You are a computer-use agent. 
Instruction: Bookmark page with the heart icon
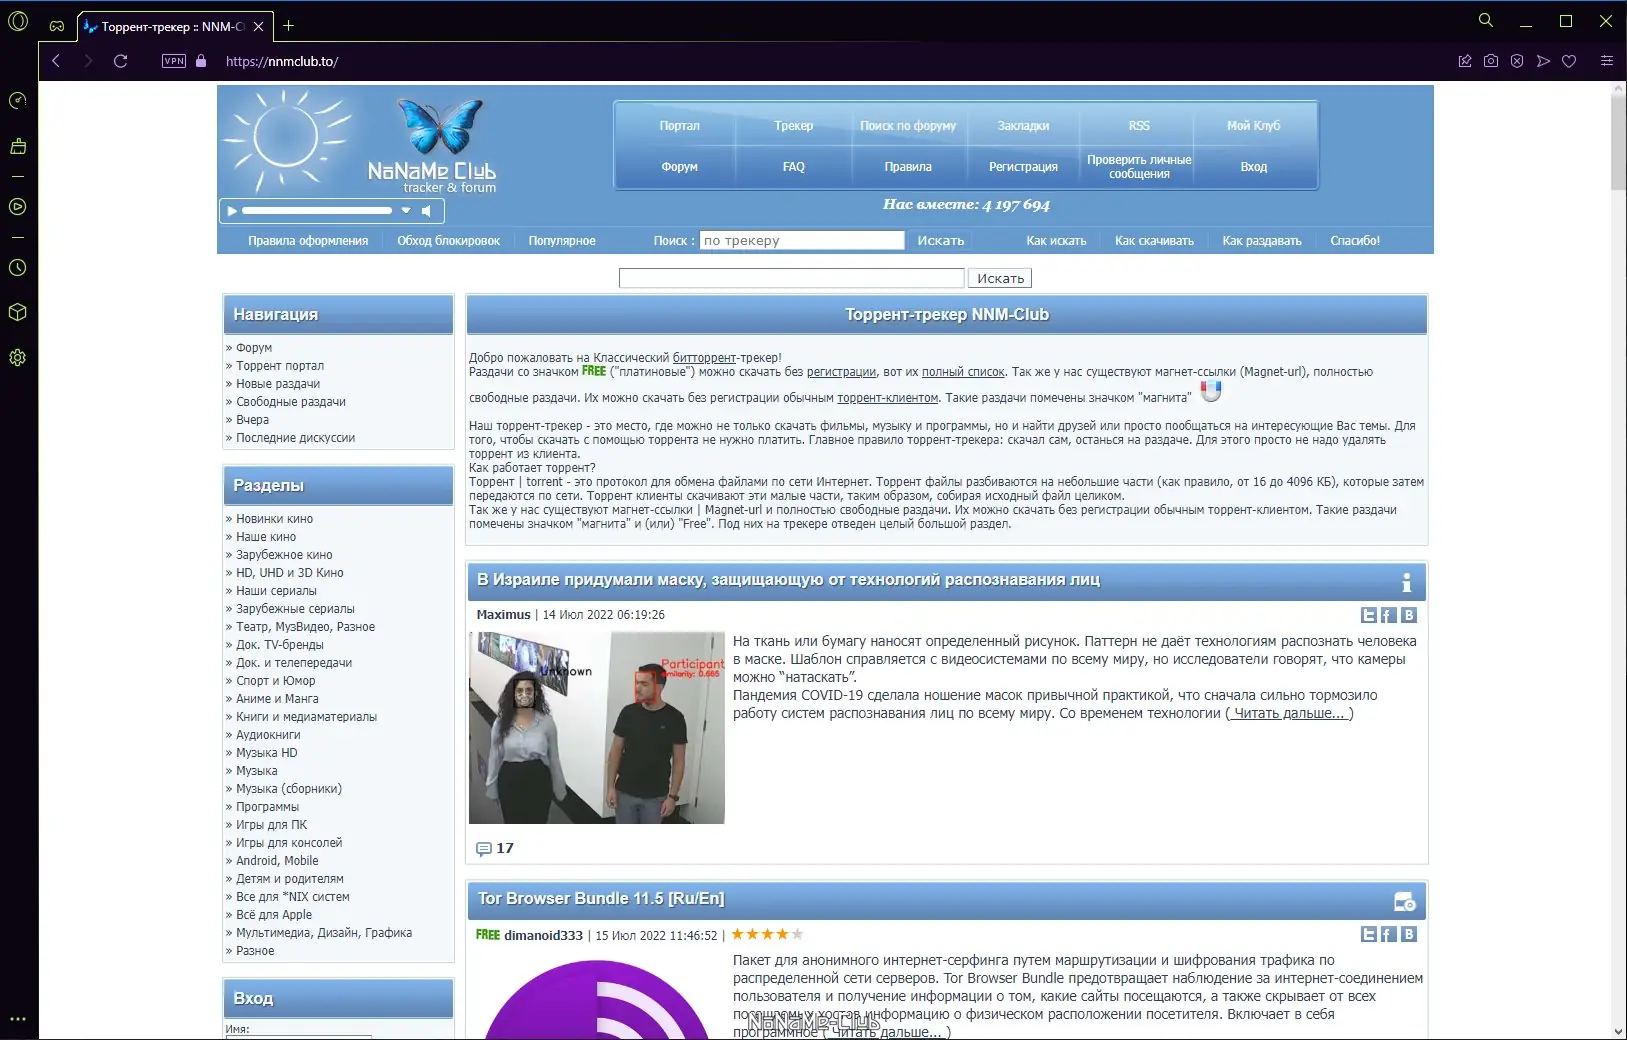(x=1569, y=61)
